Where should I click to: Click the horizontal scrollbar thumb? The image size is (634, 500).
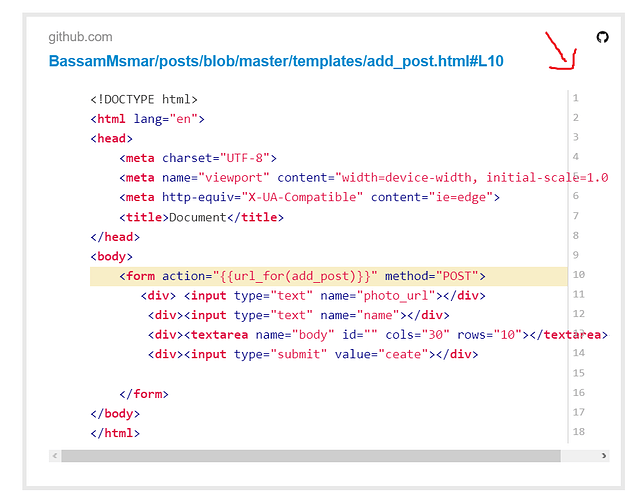coord(311,456)
